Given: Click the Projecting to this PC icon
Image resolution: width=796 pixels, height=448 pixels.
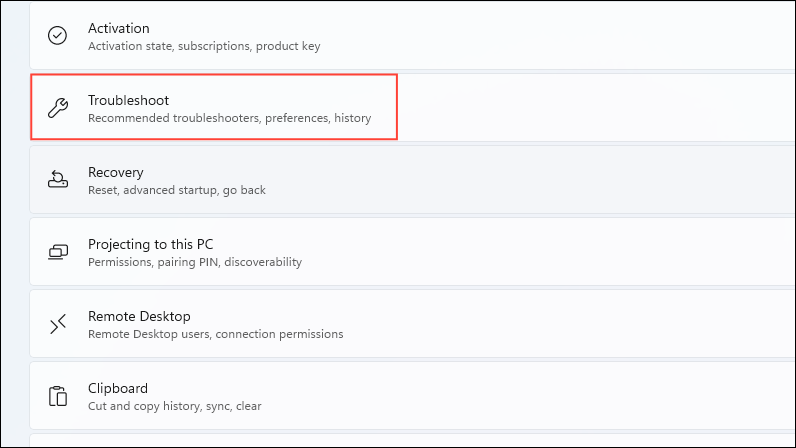Looking at the screenshot, I should pos(58,252).
